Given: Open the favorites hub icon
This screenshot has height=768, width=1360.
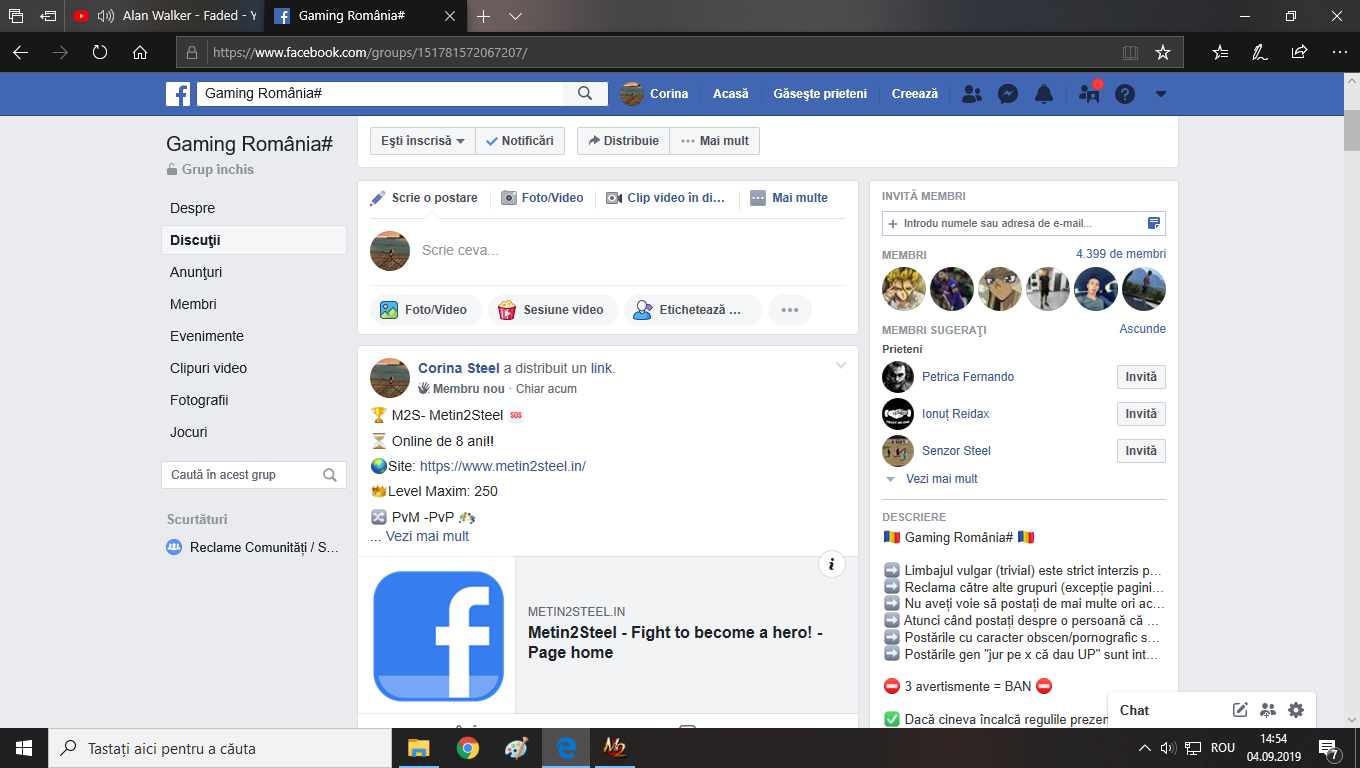Looking at the screenshot, I should [x=1220, y=52].
